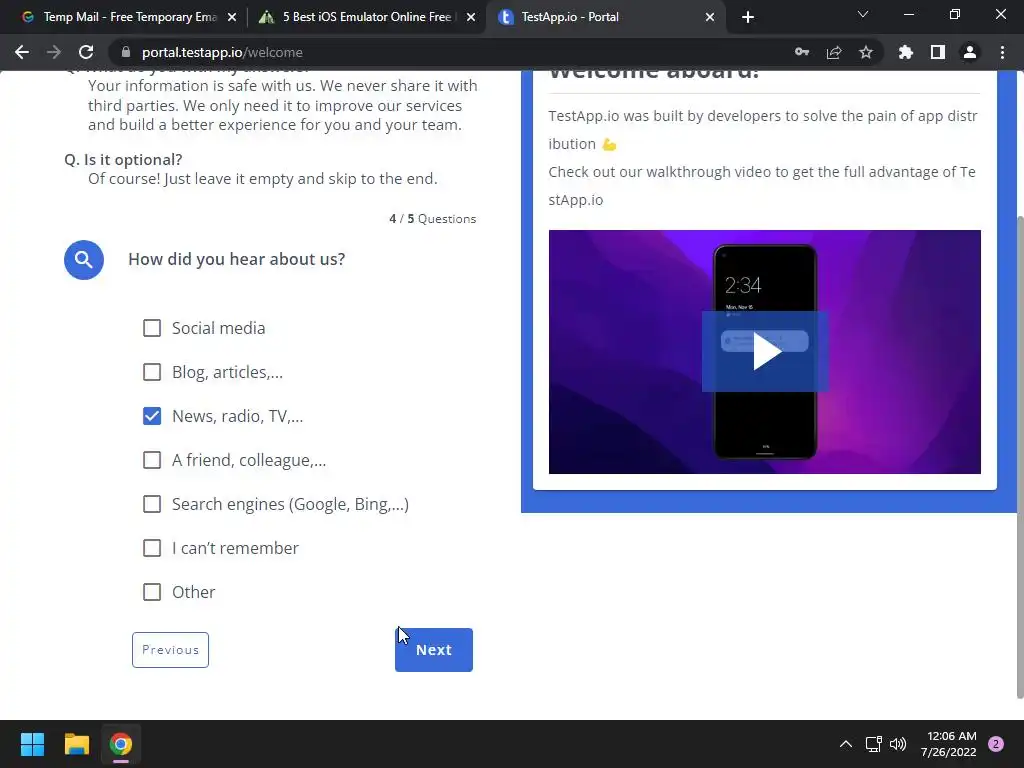Reload the TestApp.io page
This screenshot has width=1024, height=768.
click(x=86, y=52)
